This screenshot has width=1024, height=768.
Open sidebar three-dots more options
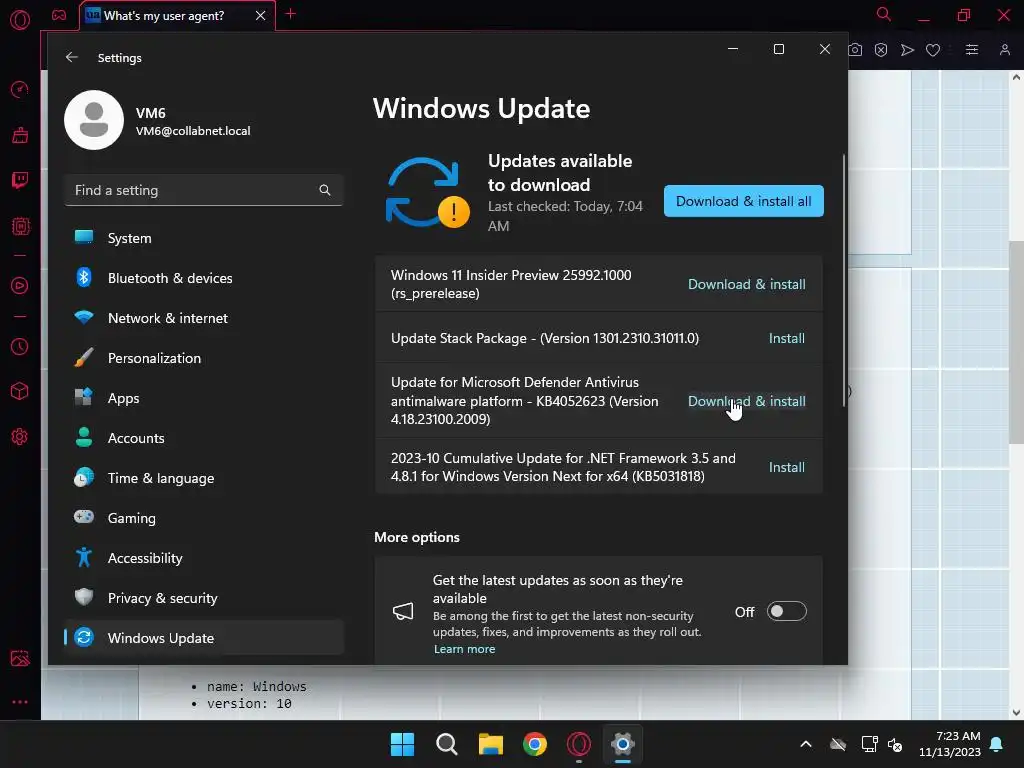pyautogui.click(x=20, y=702)
